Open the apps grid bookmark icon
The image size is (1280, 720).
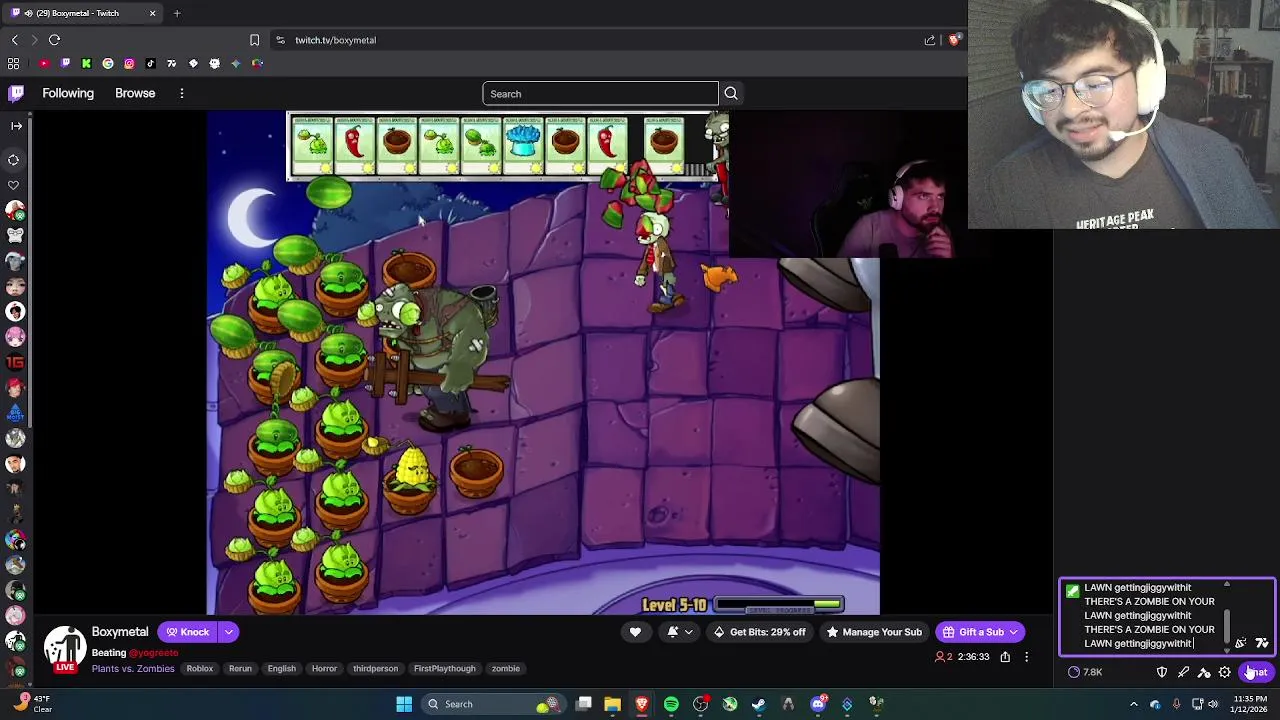click(x=14, y=64)
